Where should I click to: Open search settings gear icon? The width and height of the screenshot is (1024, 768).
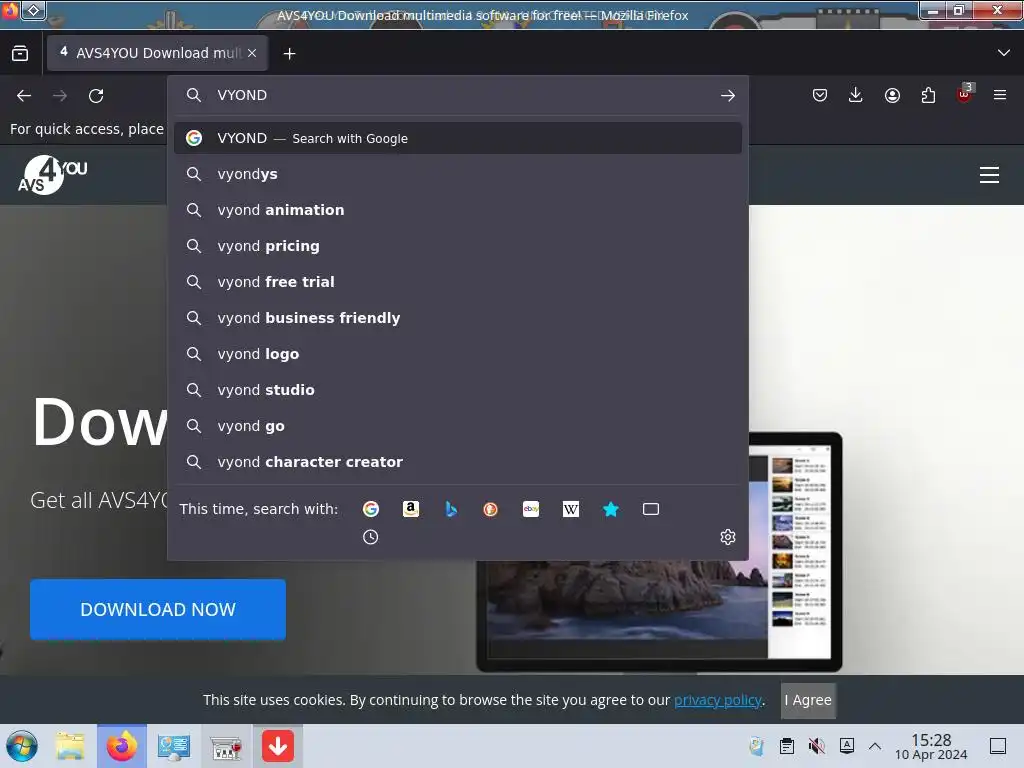click(728, 537)
